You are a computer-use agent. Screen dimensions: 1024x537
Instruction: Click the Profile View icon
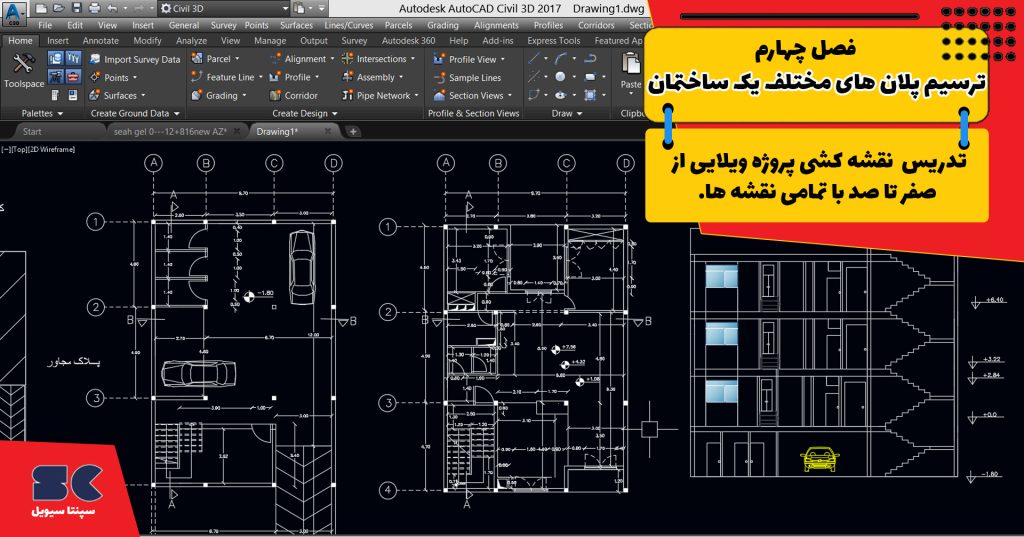[x=439, y=59]
